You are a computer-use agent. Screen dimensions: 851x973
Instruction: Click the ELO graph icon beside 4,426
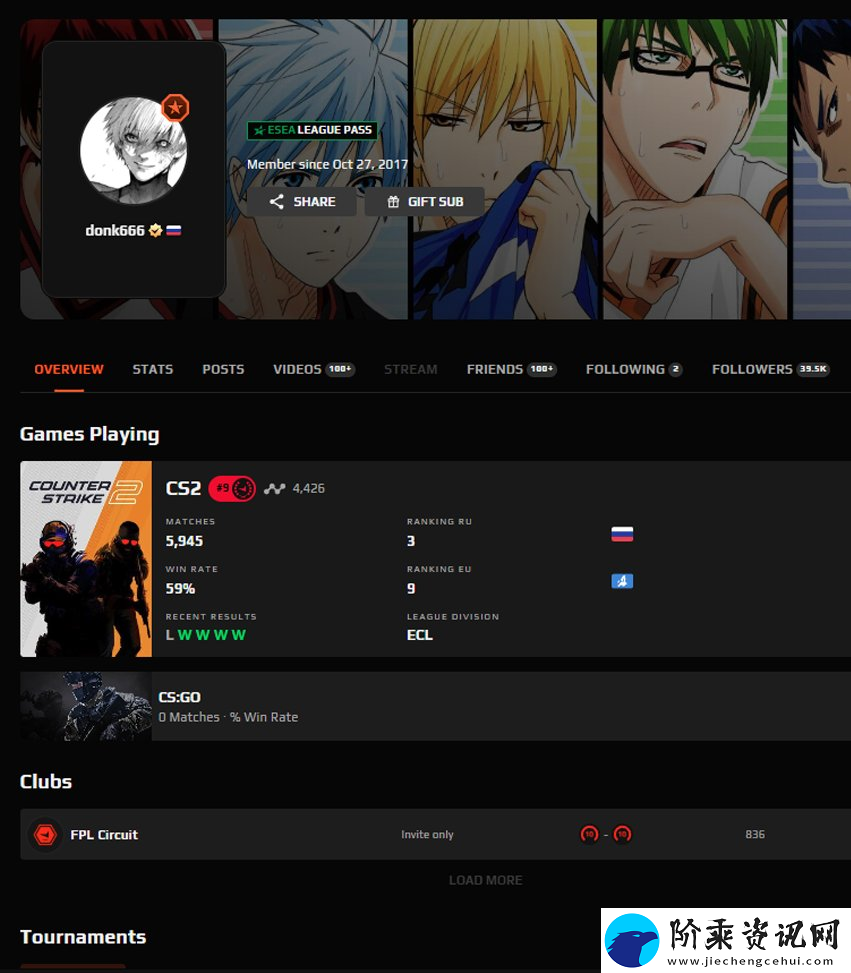point(274,488)
